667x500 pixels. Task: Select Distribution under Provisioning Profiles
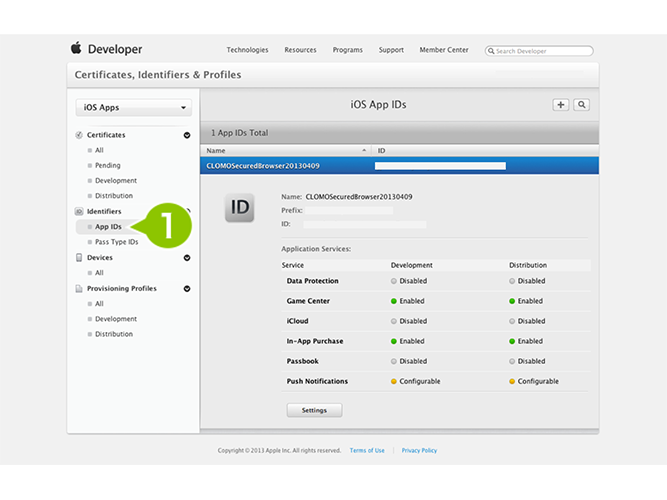(114, 334)
